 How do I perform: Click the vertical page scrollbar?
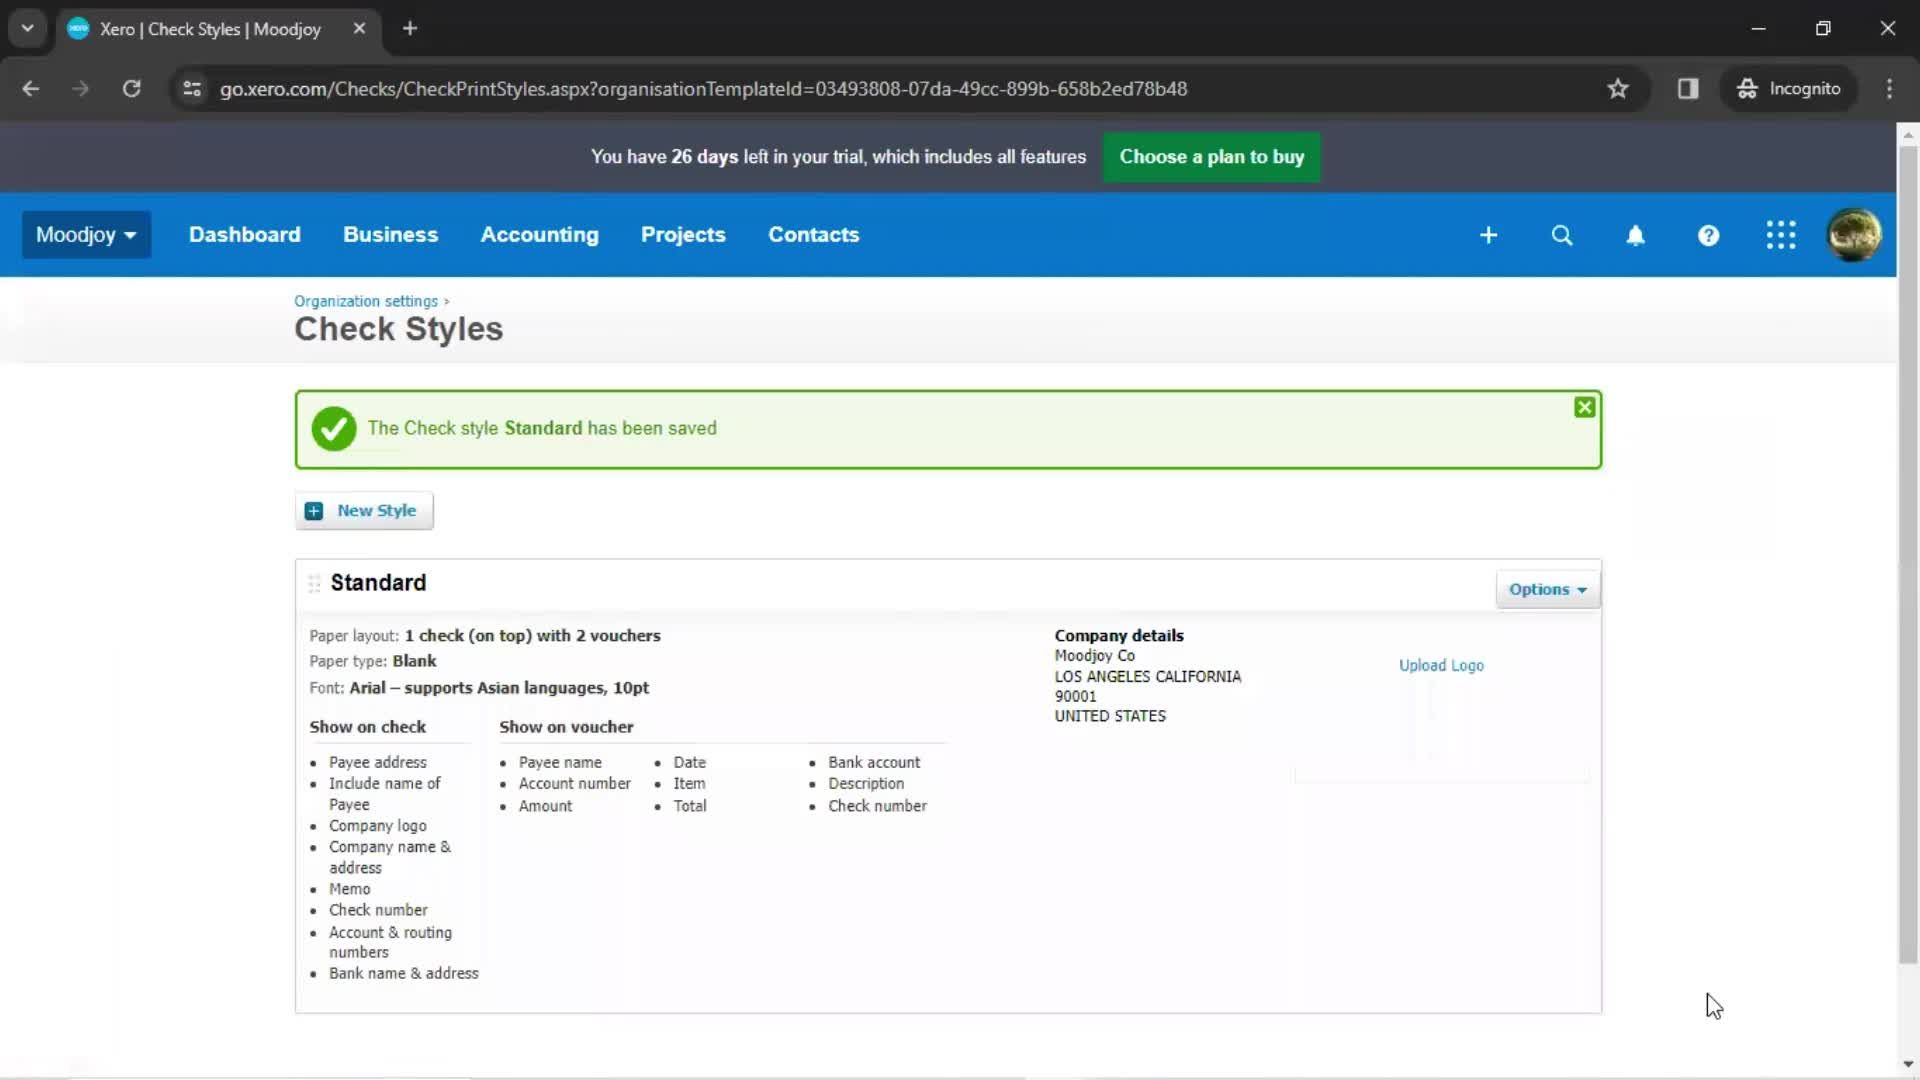pyautogui.click(x=1908, y=555)
